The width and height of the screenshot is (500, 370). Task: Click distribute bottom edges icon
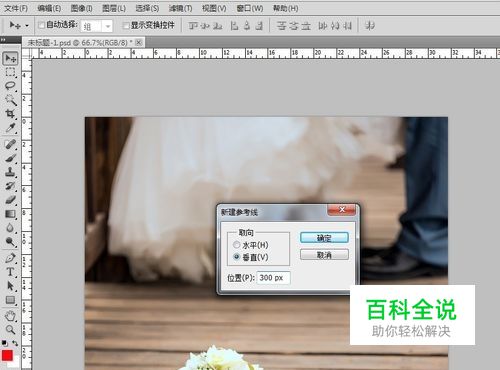click(x=306, y=26)
